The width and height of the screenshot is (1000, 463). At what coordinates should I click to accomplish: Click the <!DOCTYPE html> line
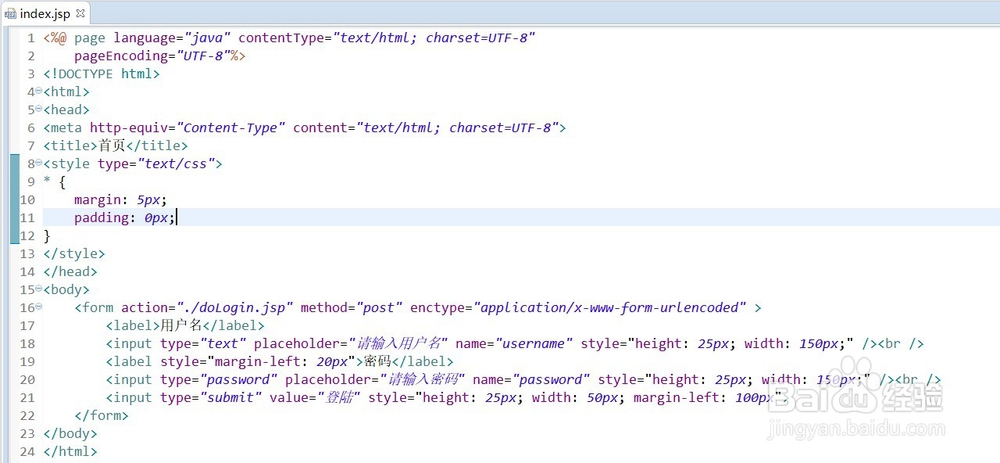(101, 73)
